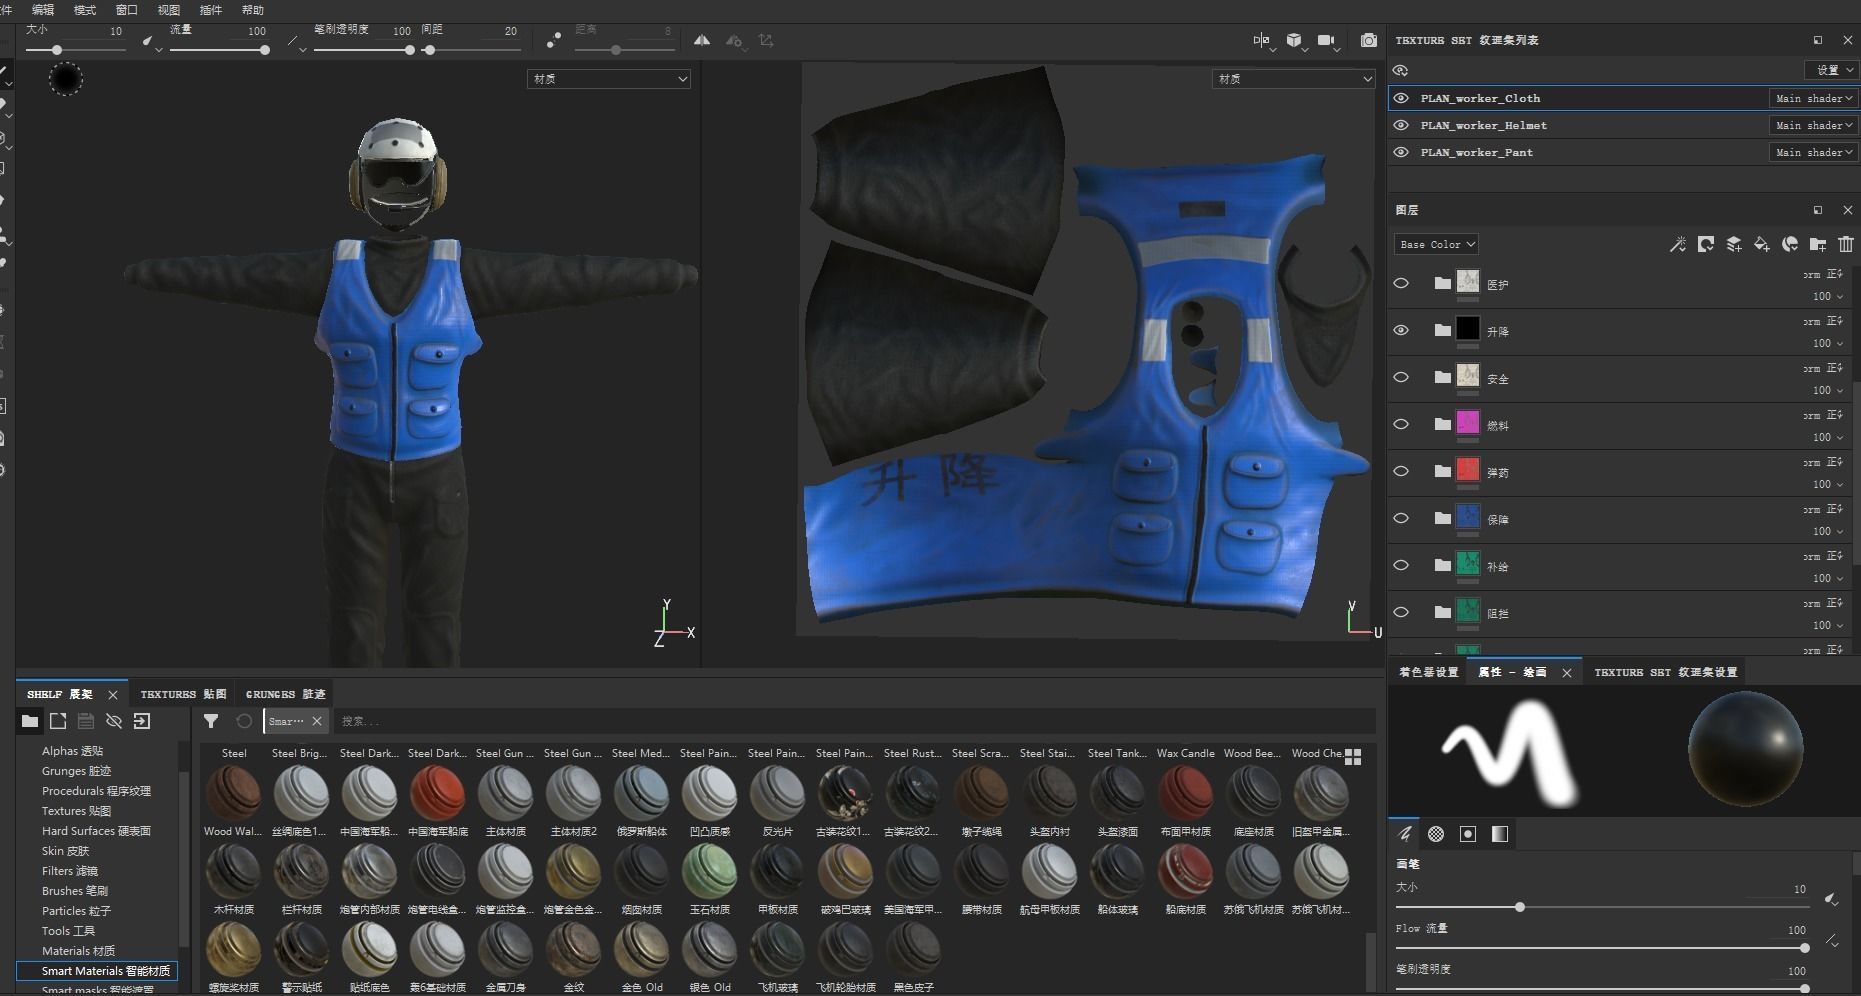This screenshot has width=1861, height=996.
Task: Click the 流量 flow slider in top toolbar
Action: [219, 50]
